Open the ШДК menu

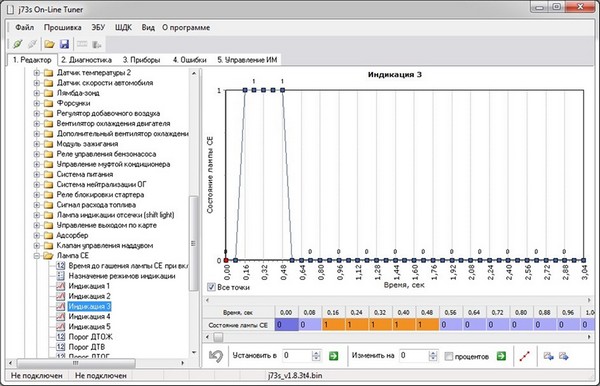(123, 28)
